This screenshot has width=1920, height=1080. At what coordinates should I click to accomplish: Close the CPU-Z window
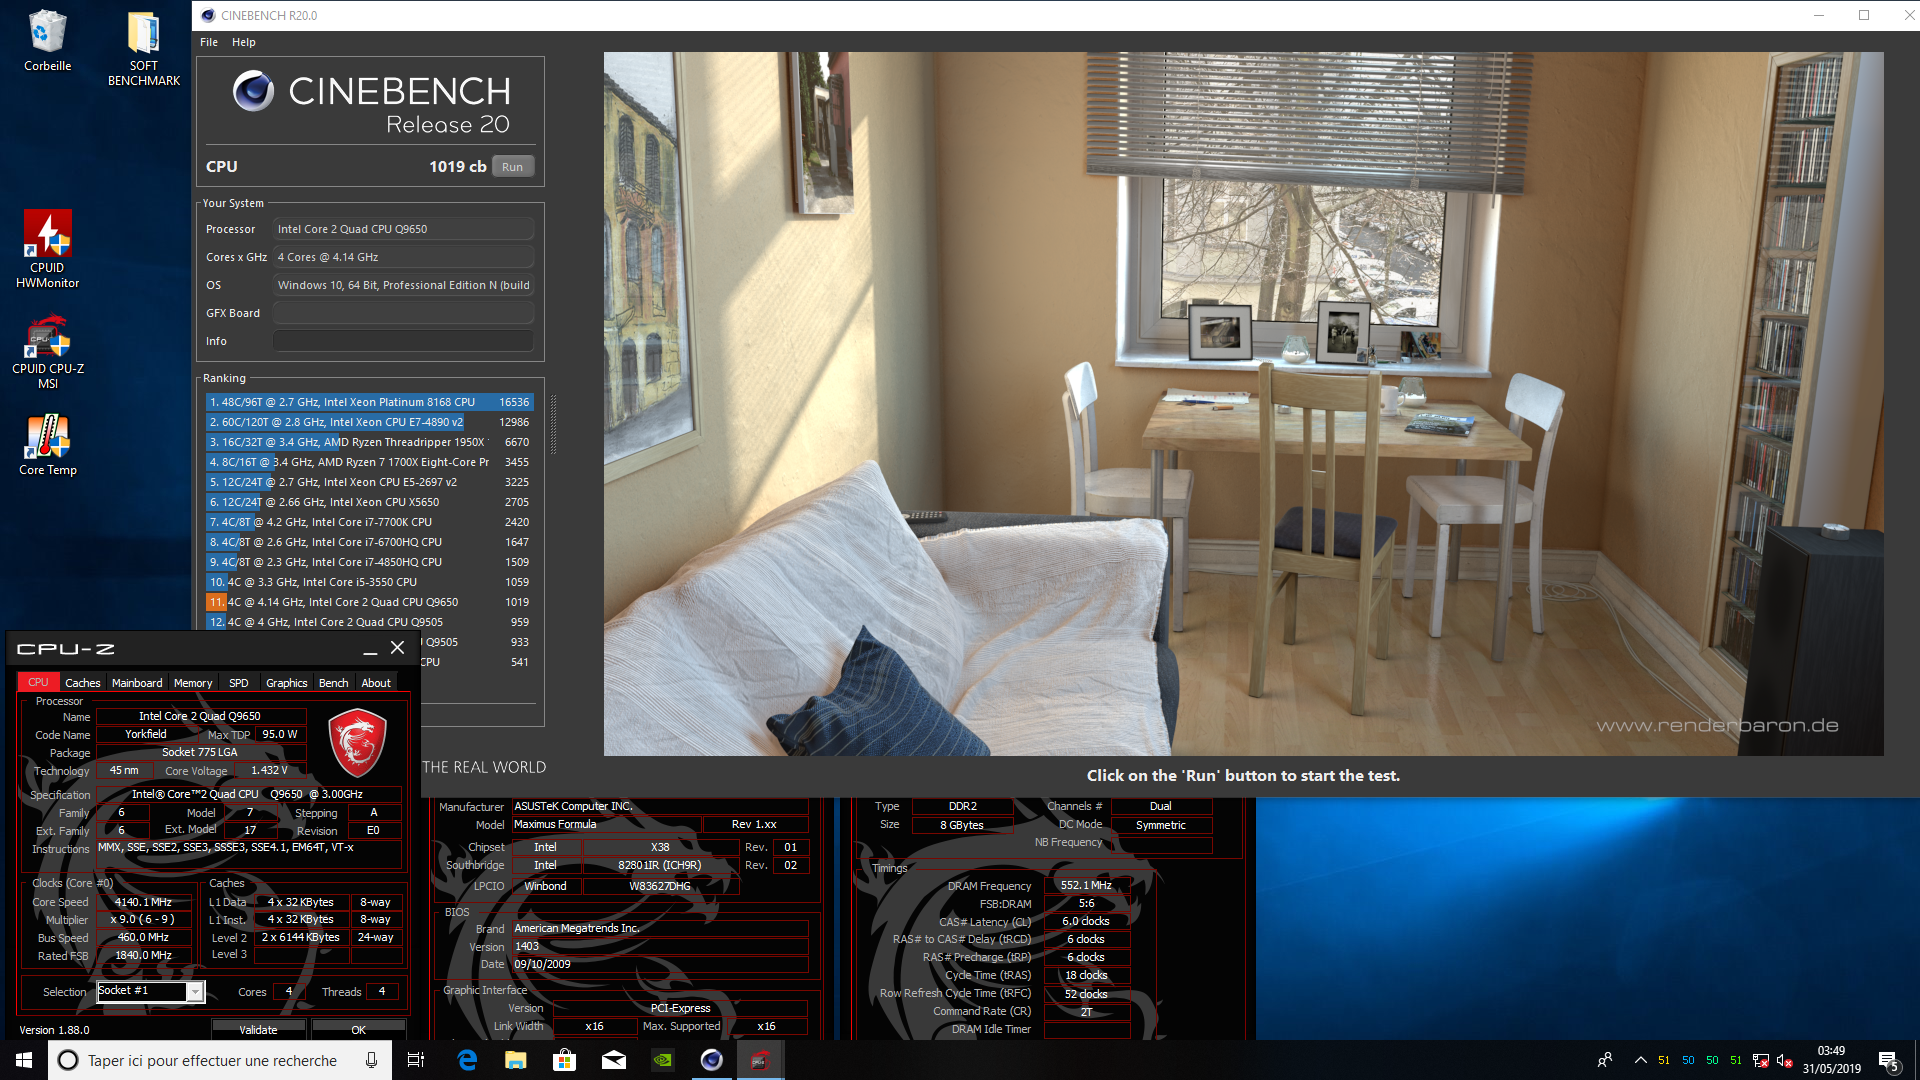point(397,648)
